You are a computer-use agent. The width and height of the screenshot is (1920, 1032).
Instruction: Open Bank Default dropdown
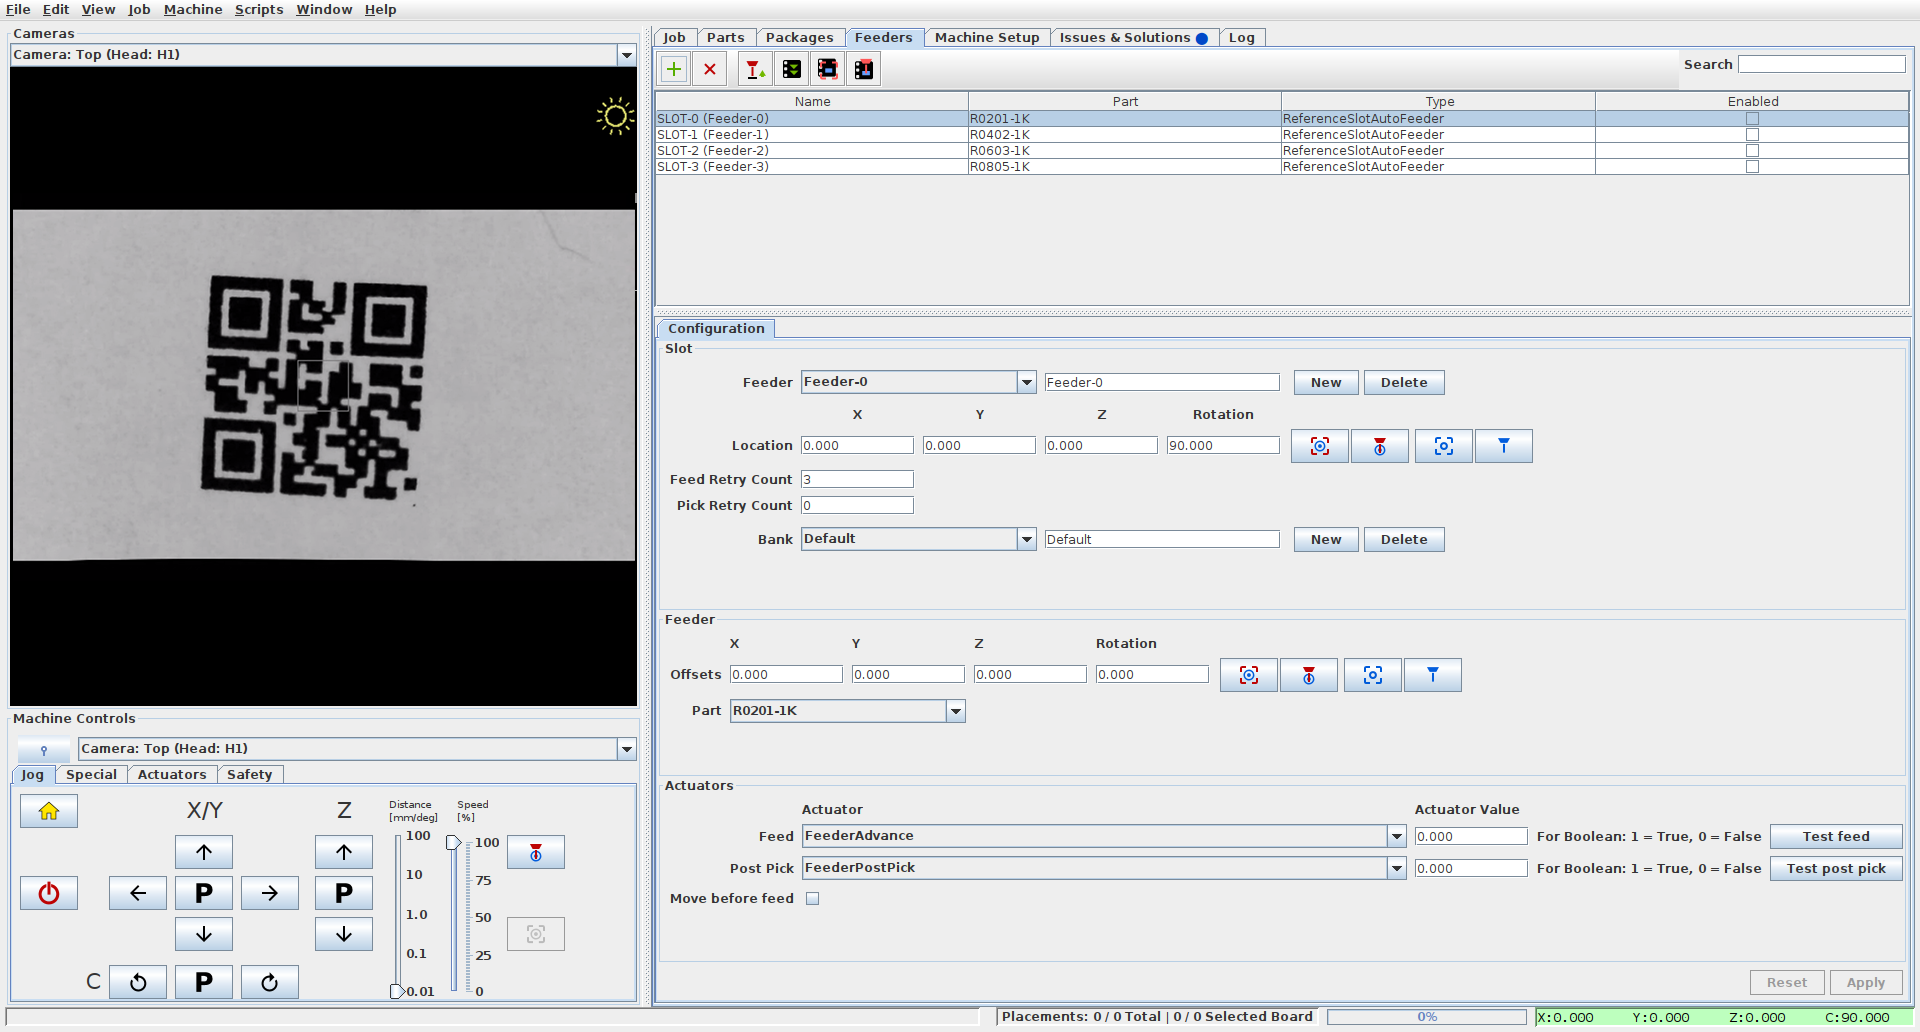point(1026,539)
